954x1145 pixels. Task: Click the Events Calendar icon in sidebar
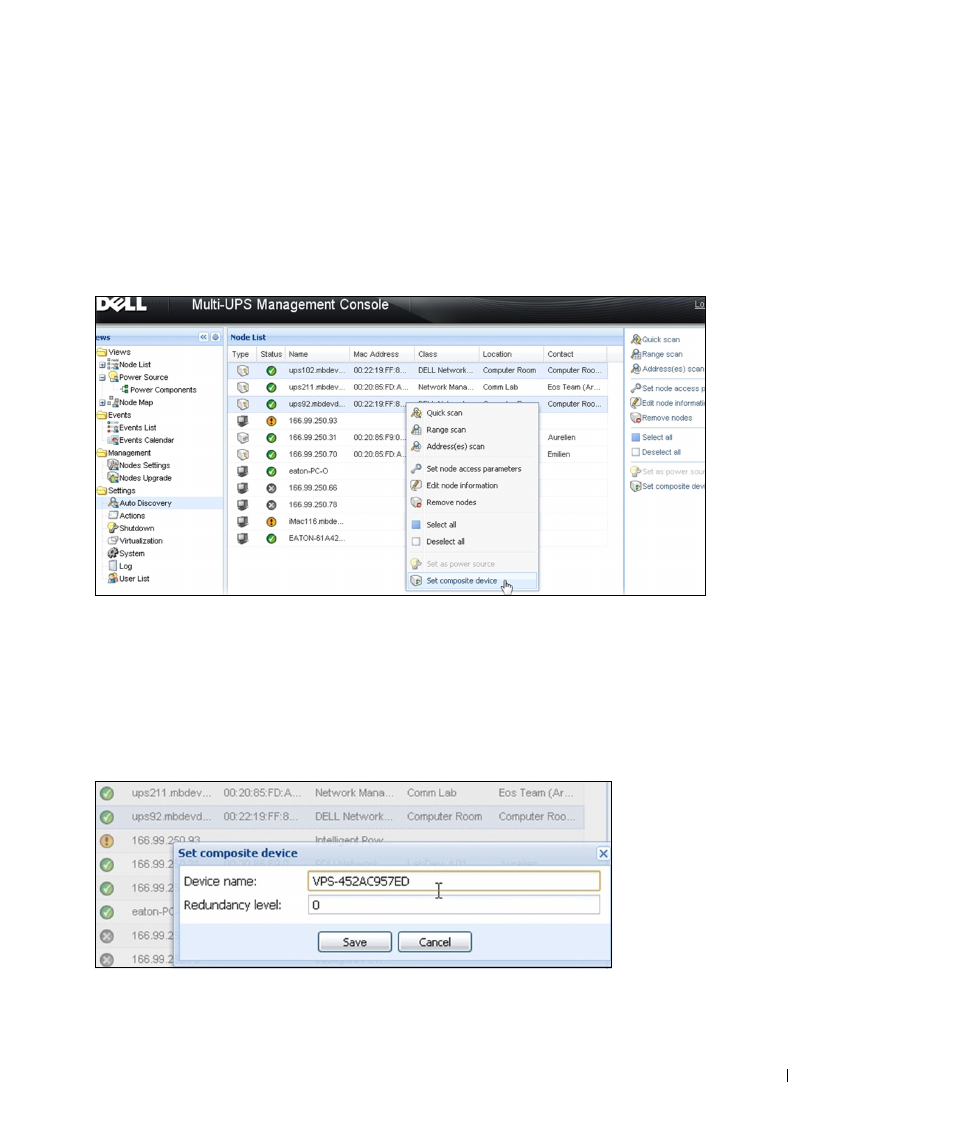[113, 440]
